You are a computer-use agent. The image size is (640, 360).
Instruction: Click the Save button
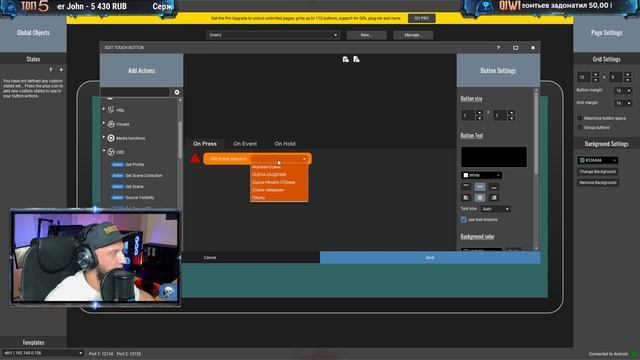430,258
